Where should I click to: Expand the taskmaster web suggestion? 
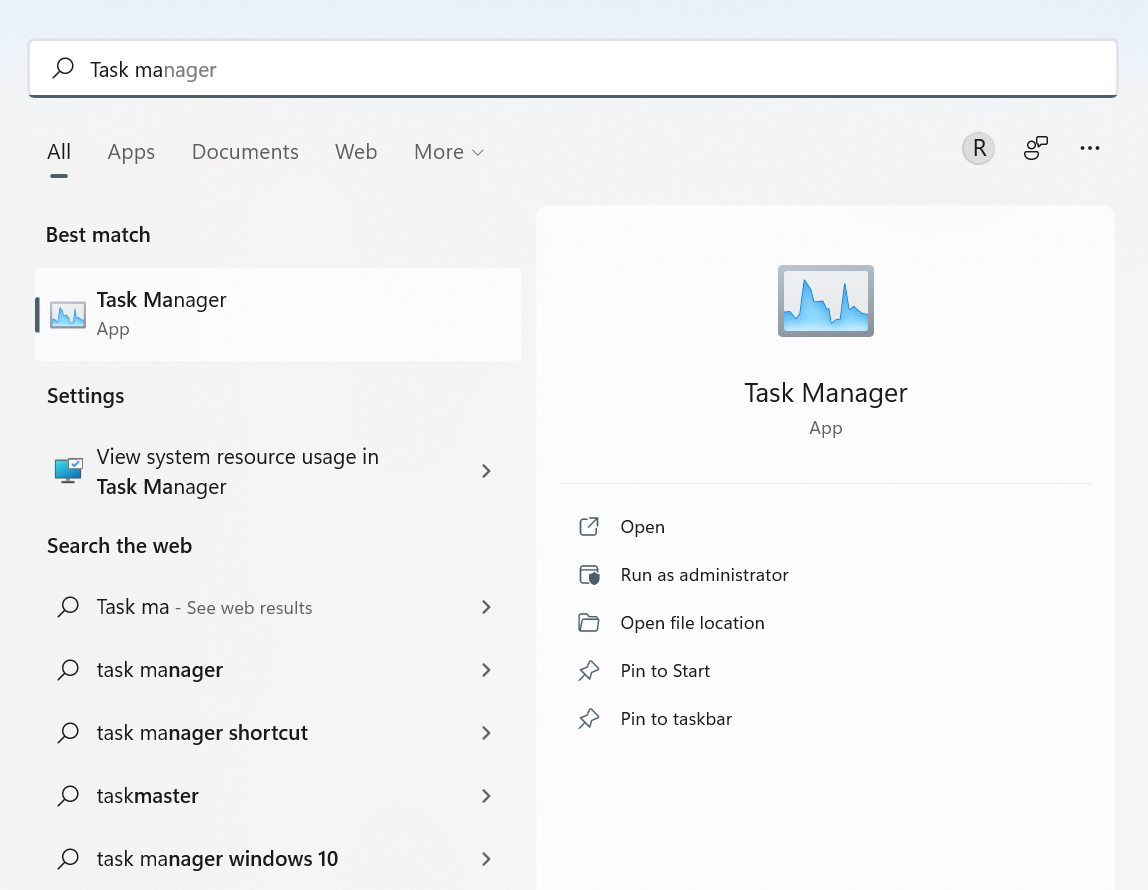[486, 795]
